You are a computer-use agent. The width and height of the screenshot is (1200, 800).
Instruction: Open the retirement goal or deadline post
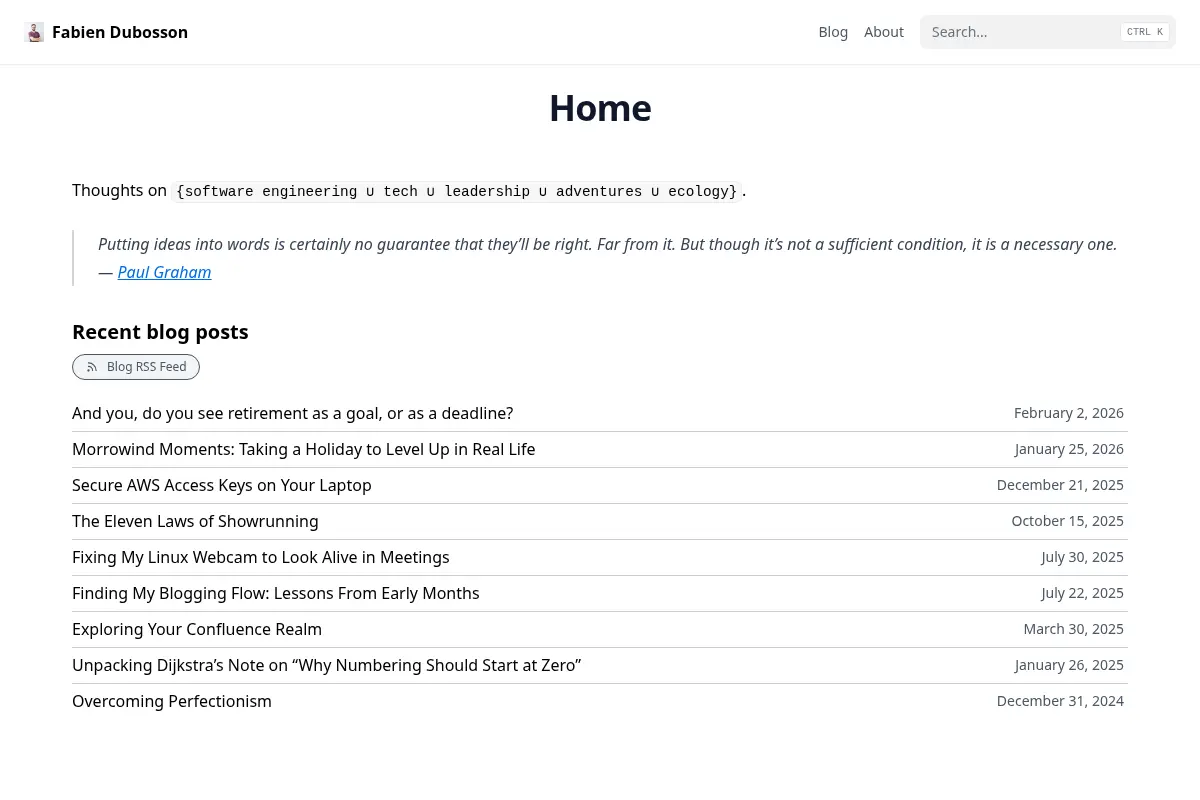292,413
